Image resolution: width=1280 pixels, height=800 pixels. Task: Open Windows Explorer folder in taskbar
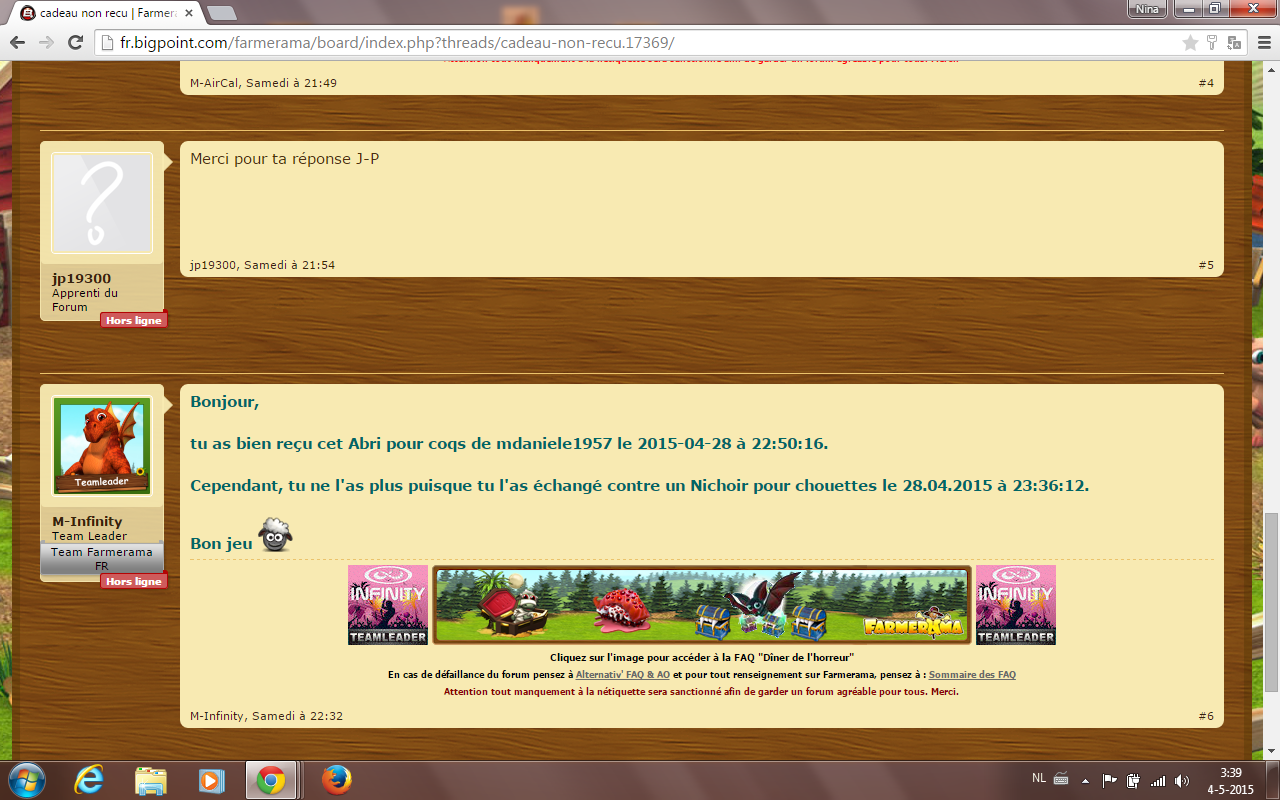click(x=150, y=780)
